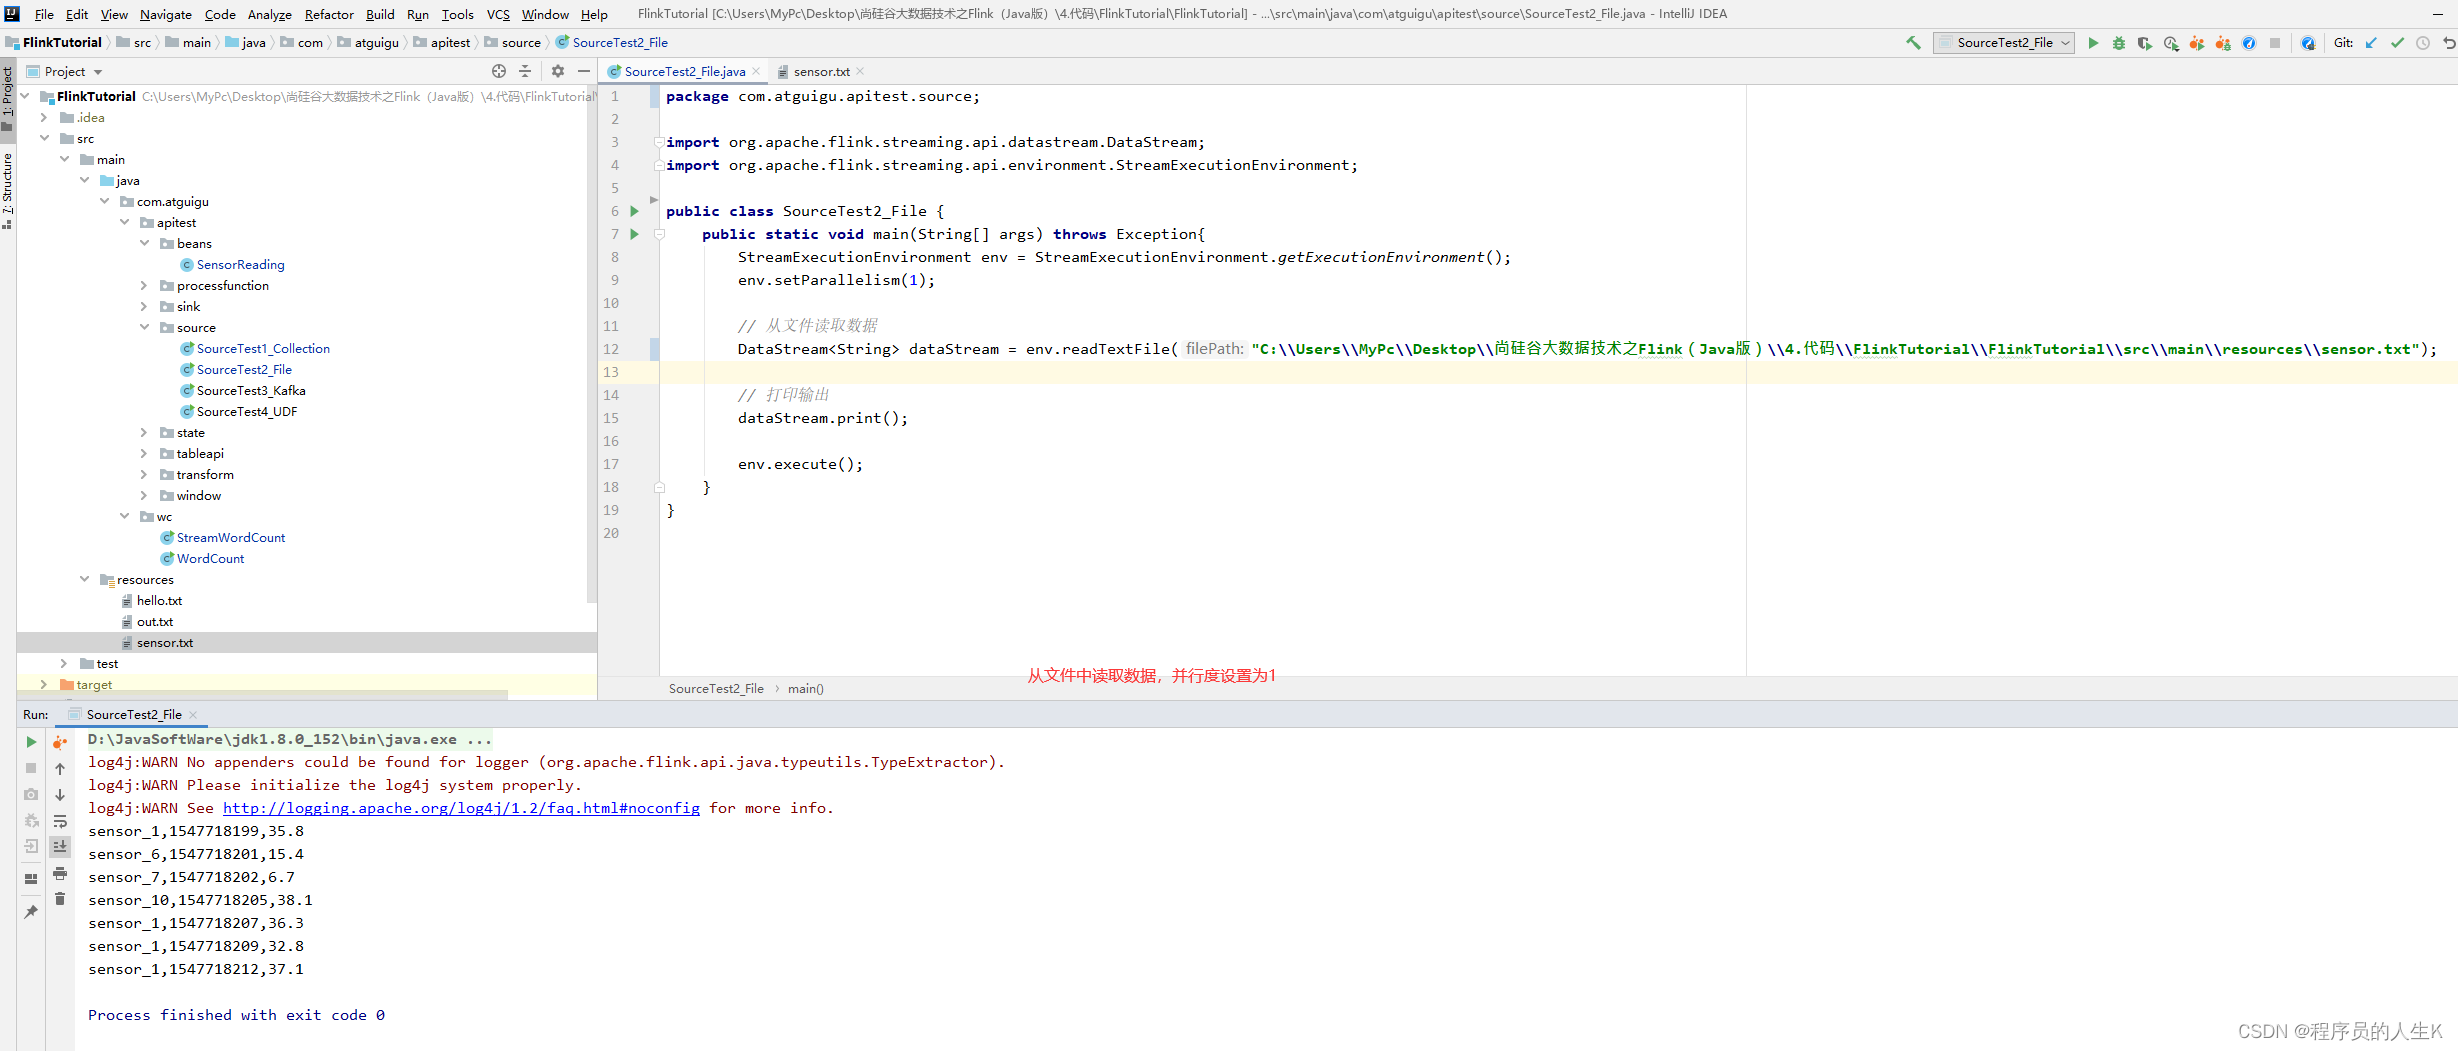Toggle pin tab in Run panel
The height and width of the screenshot is (1051, 2458).
(x=31, y=911)
